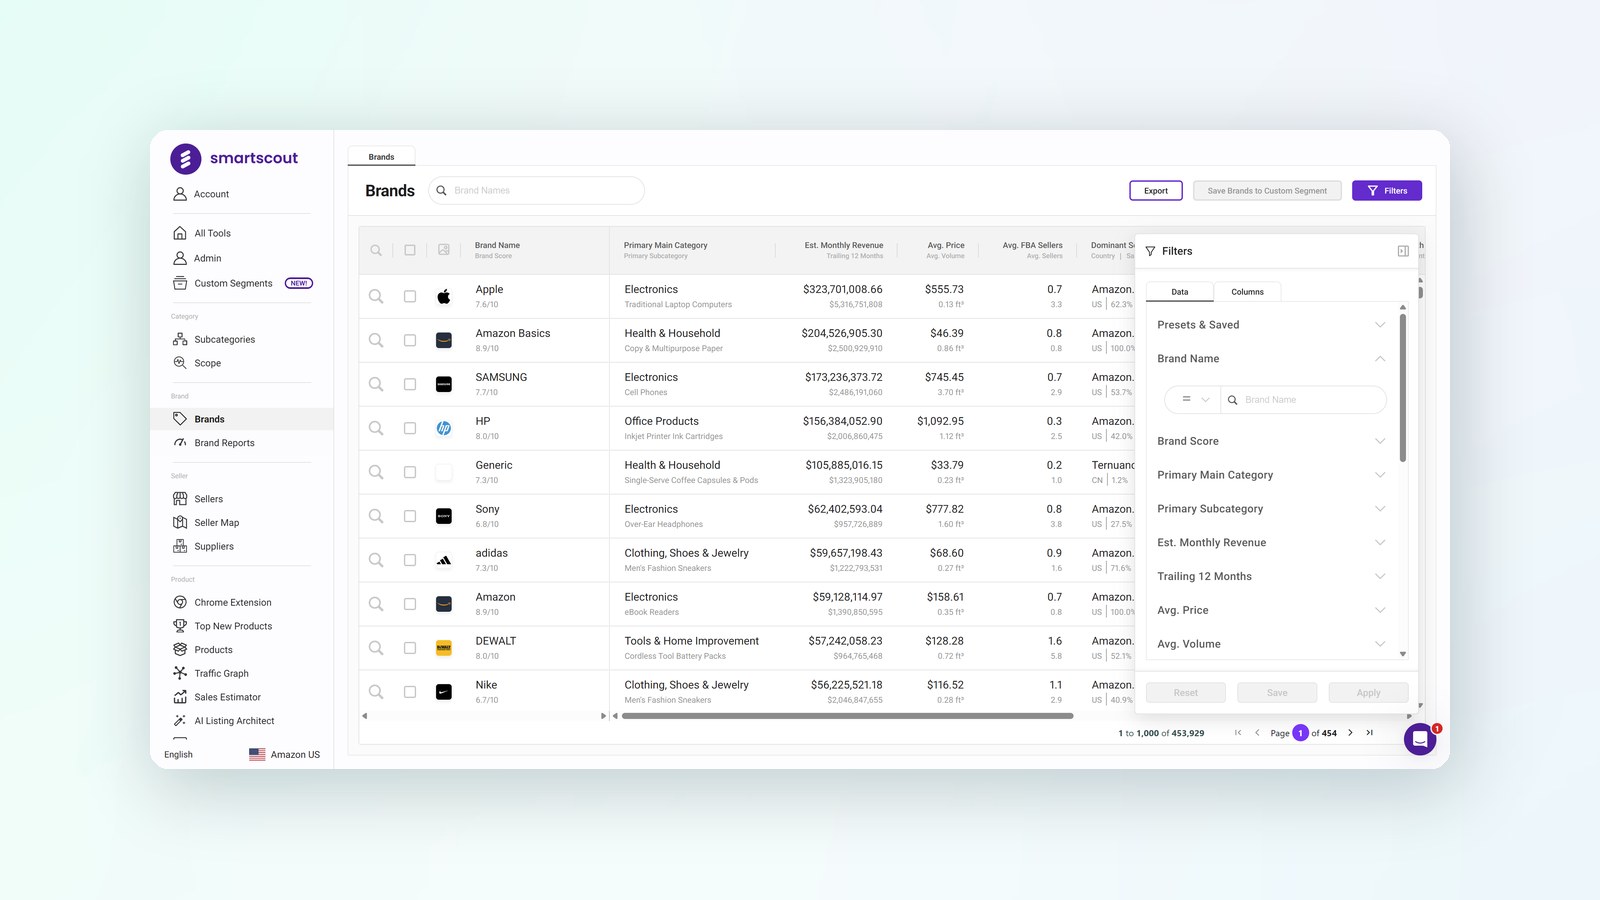The height and width of the screenshot is (900, 1600).
Task: Click the Export button
Action: tap(1156, 191)
